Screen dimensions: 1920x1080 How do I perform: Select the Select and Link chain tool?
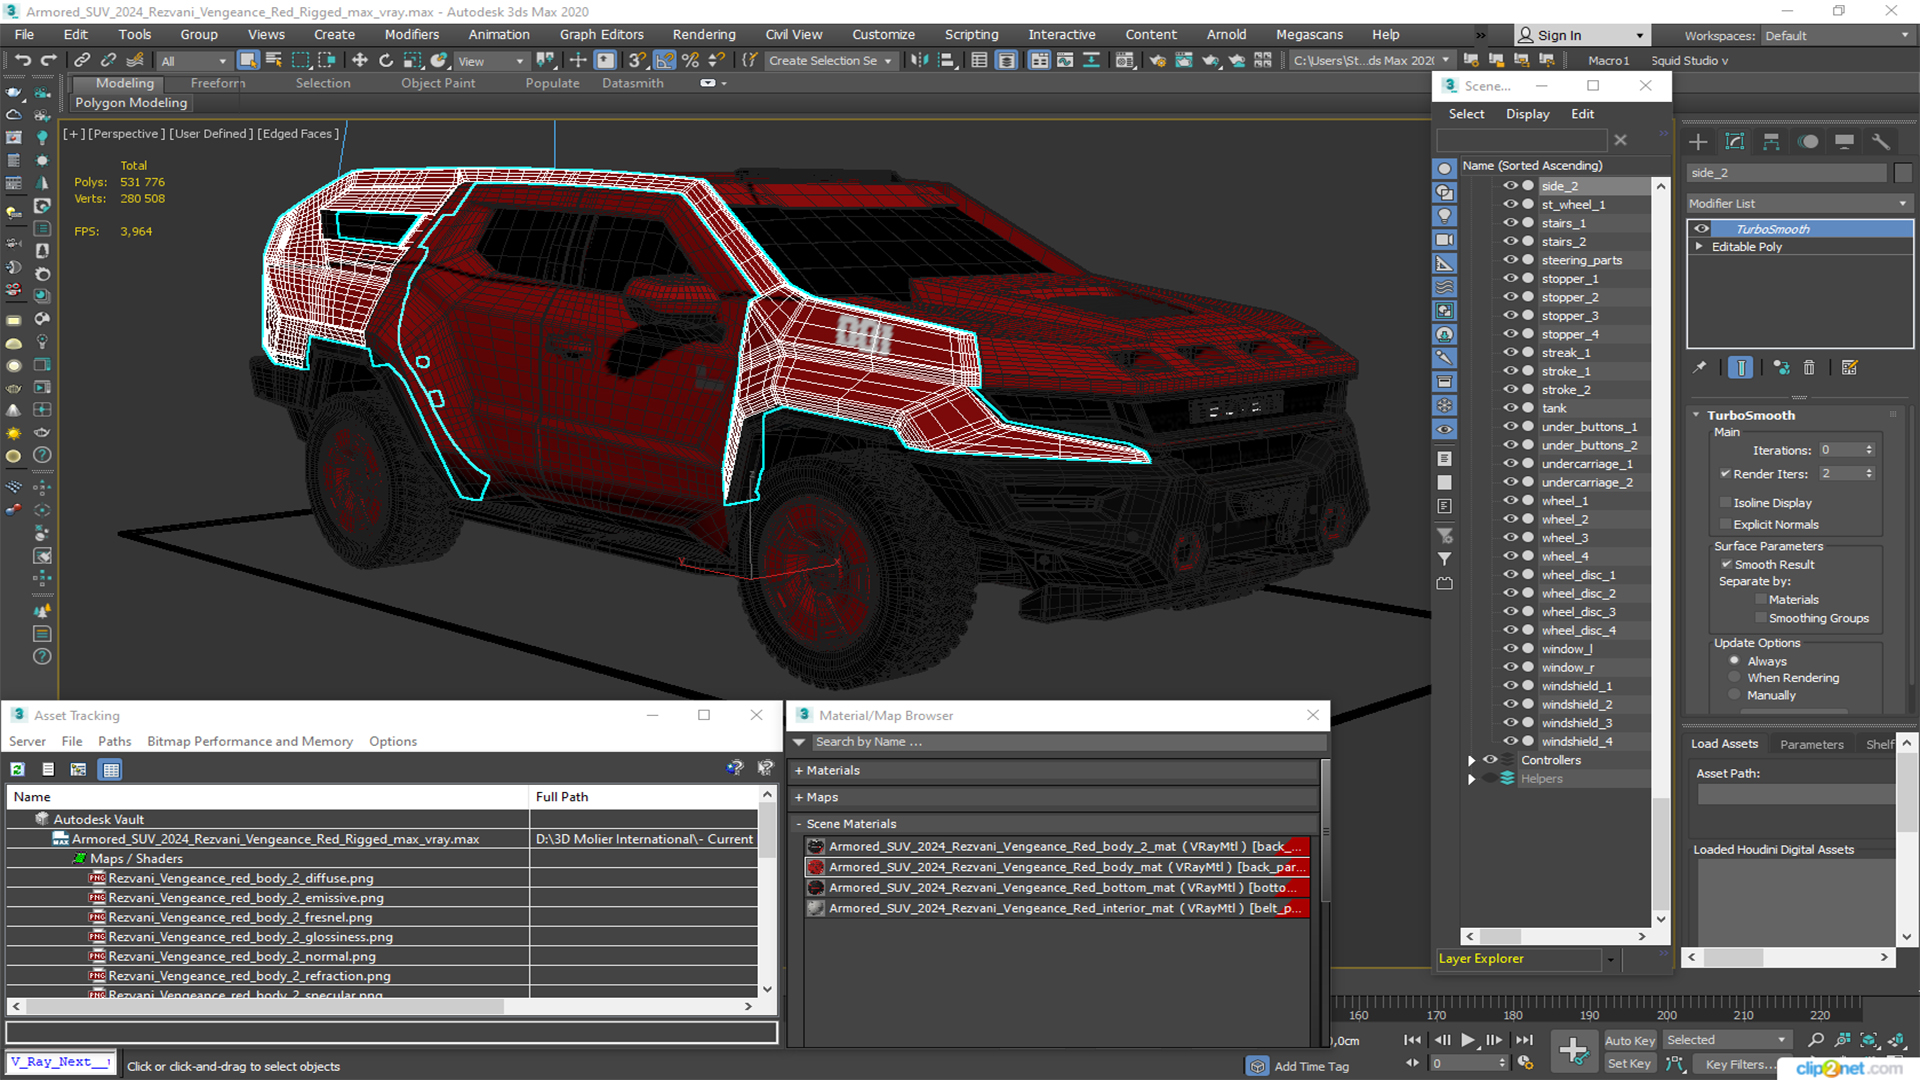(82, 61)
